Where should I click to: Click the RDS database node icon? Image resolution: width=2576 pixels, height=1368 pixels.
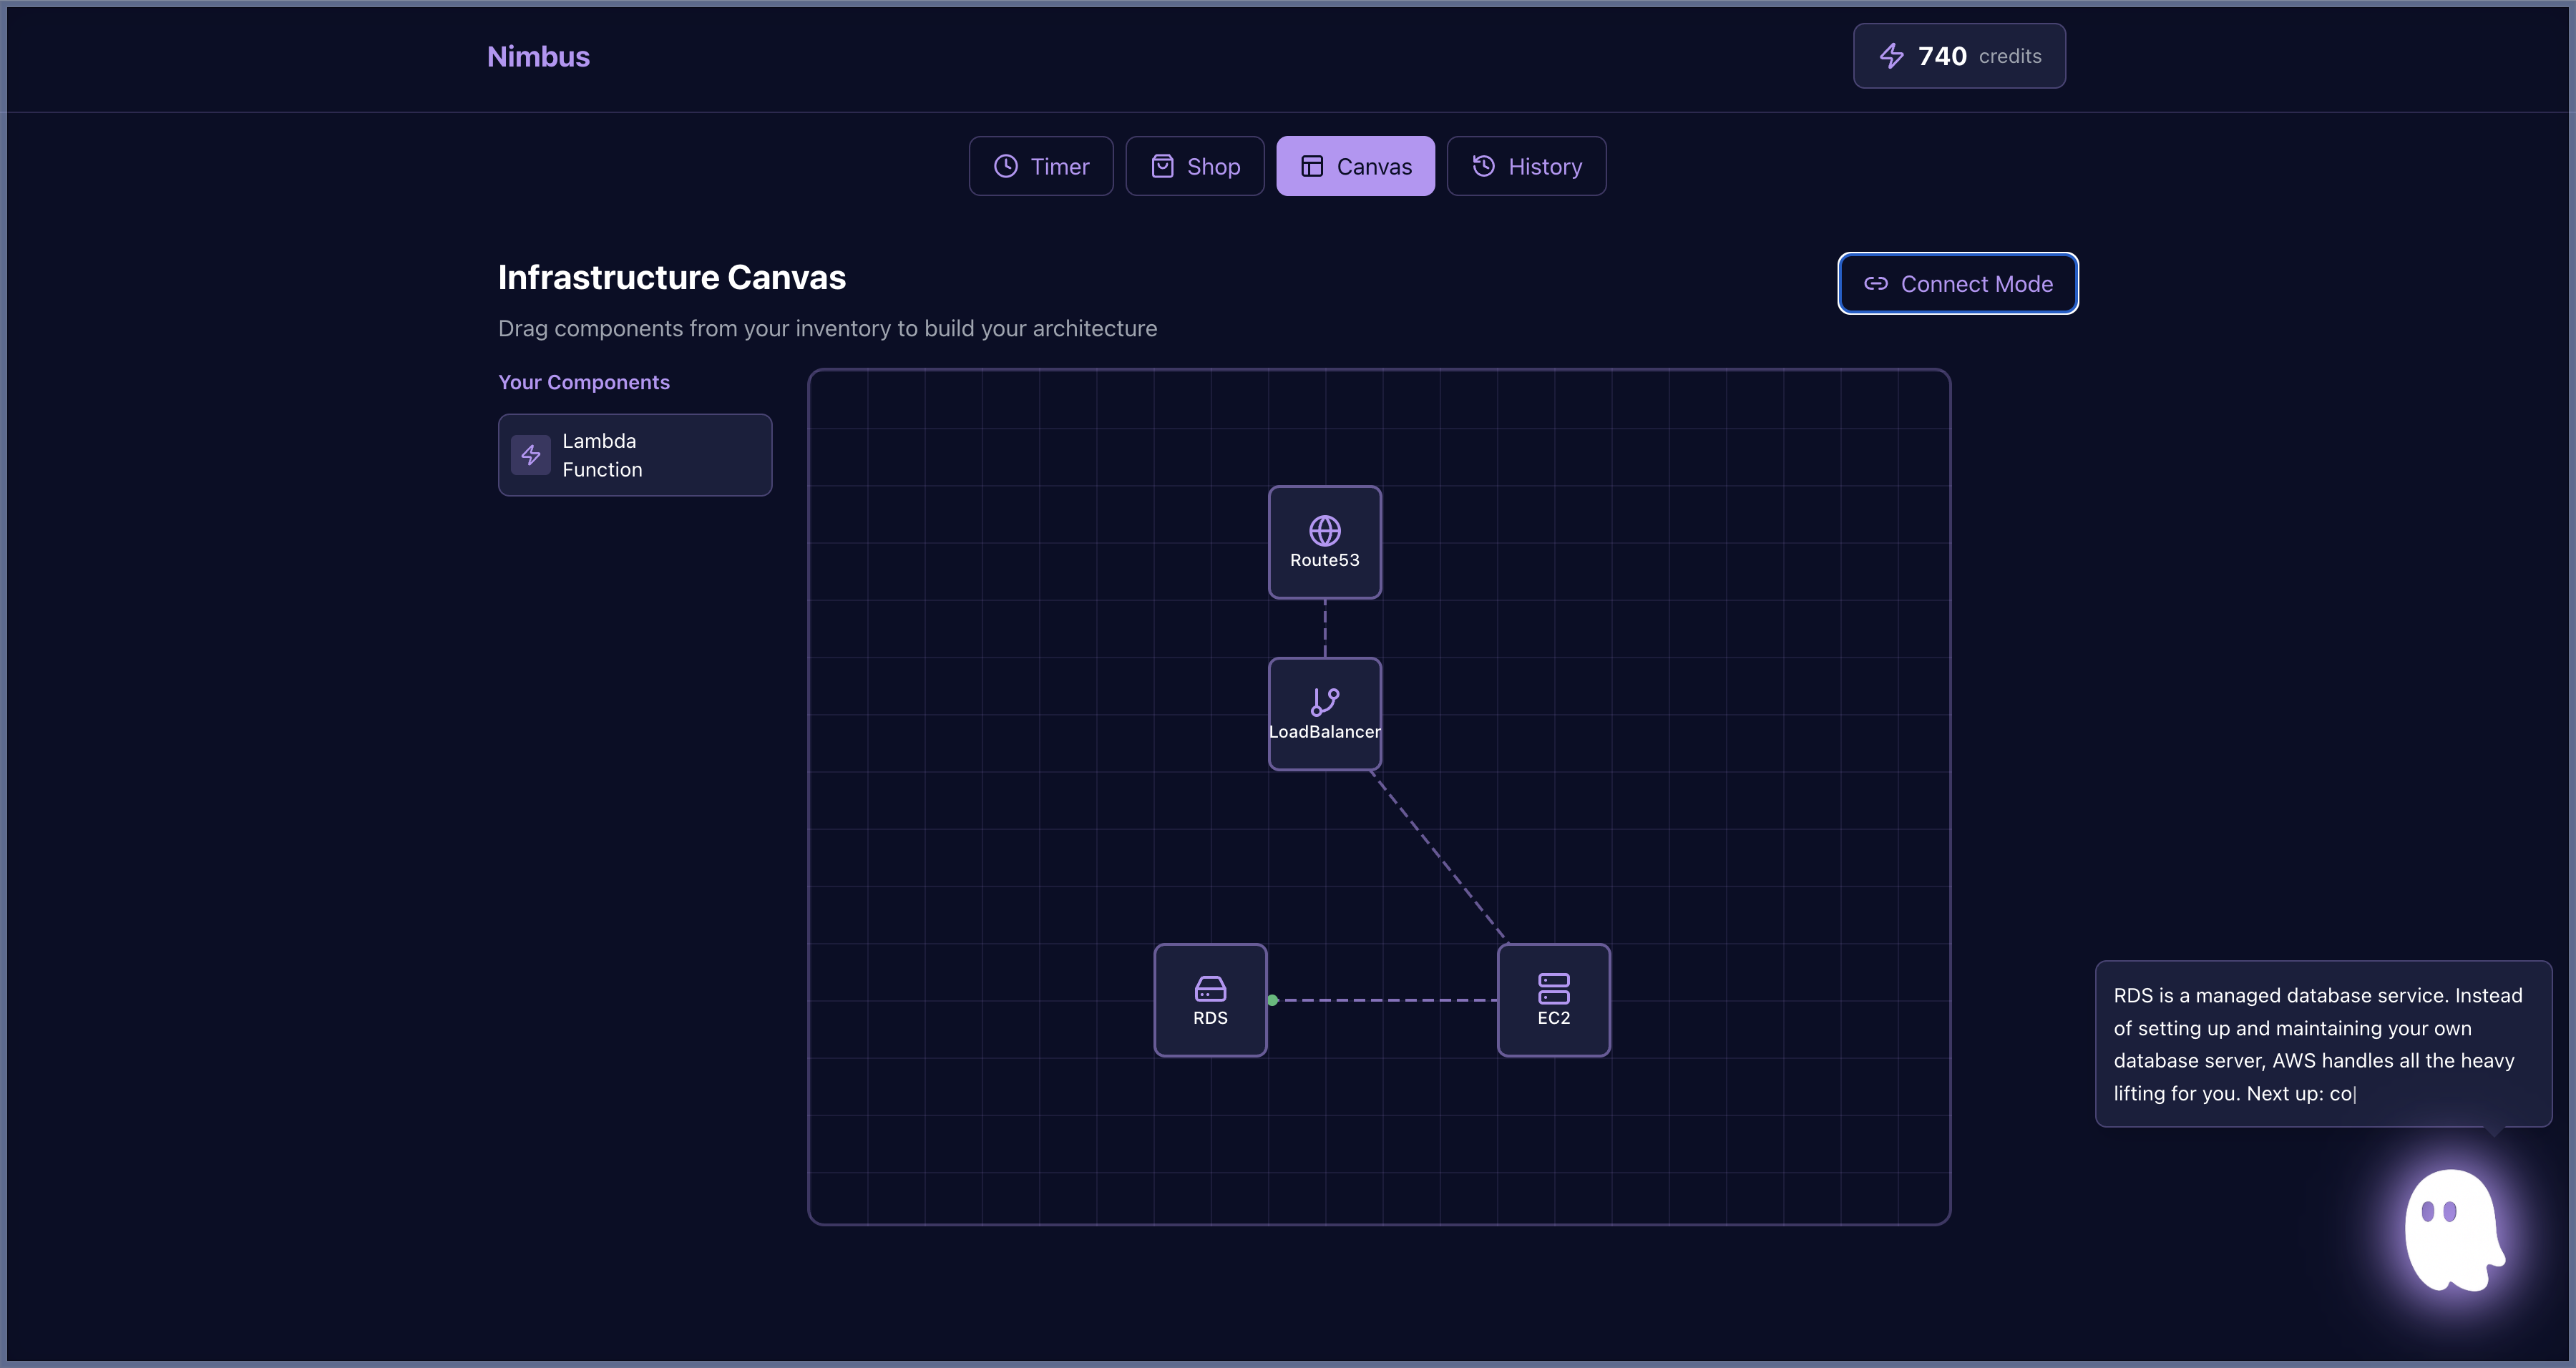[1210, 988]
